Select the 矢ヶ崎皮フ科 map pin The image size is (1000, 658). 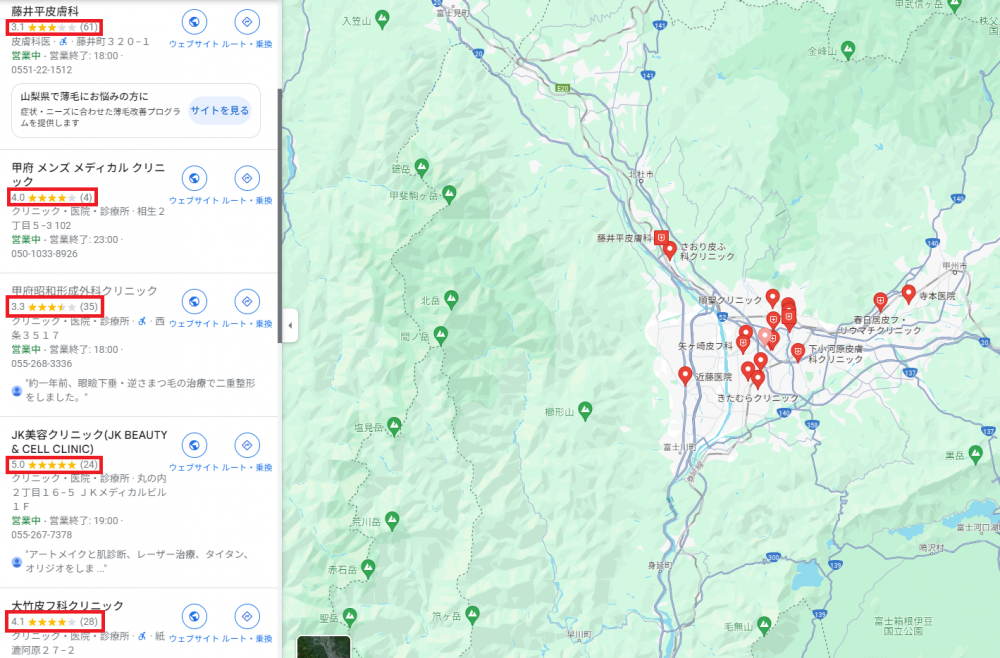[x=742, y=345]
